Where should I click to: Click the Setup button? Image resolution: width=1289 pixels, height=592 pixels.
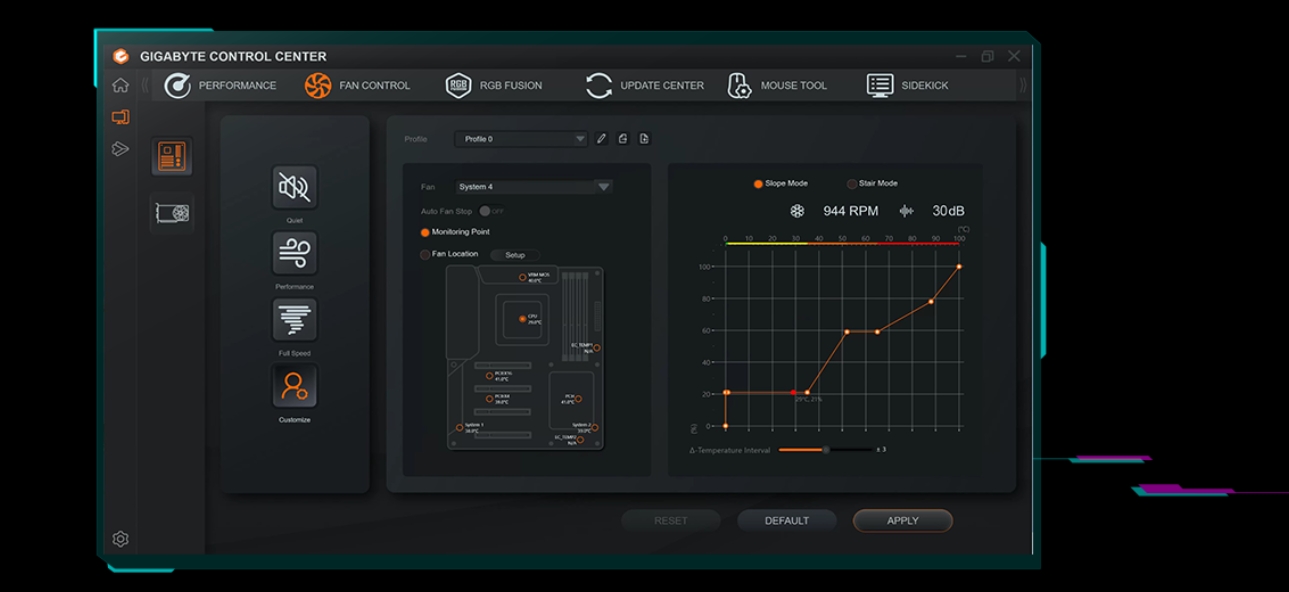coord(515,255)
